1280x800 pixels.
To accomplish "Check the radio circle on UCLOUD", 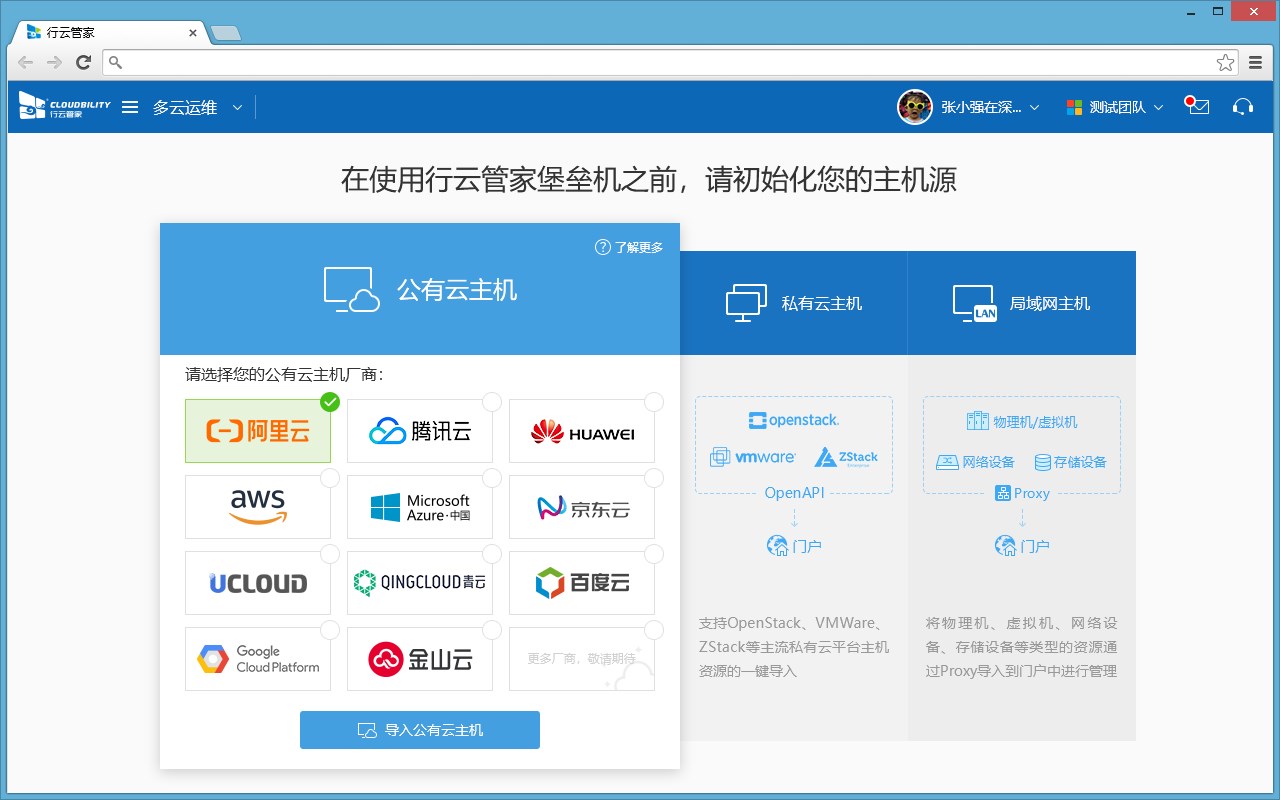I will coord(330,554).
